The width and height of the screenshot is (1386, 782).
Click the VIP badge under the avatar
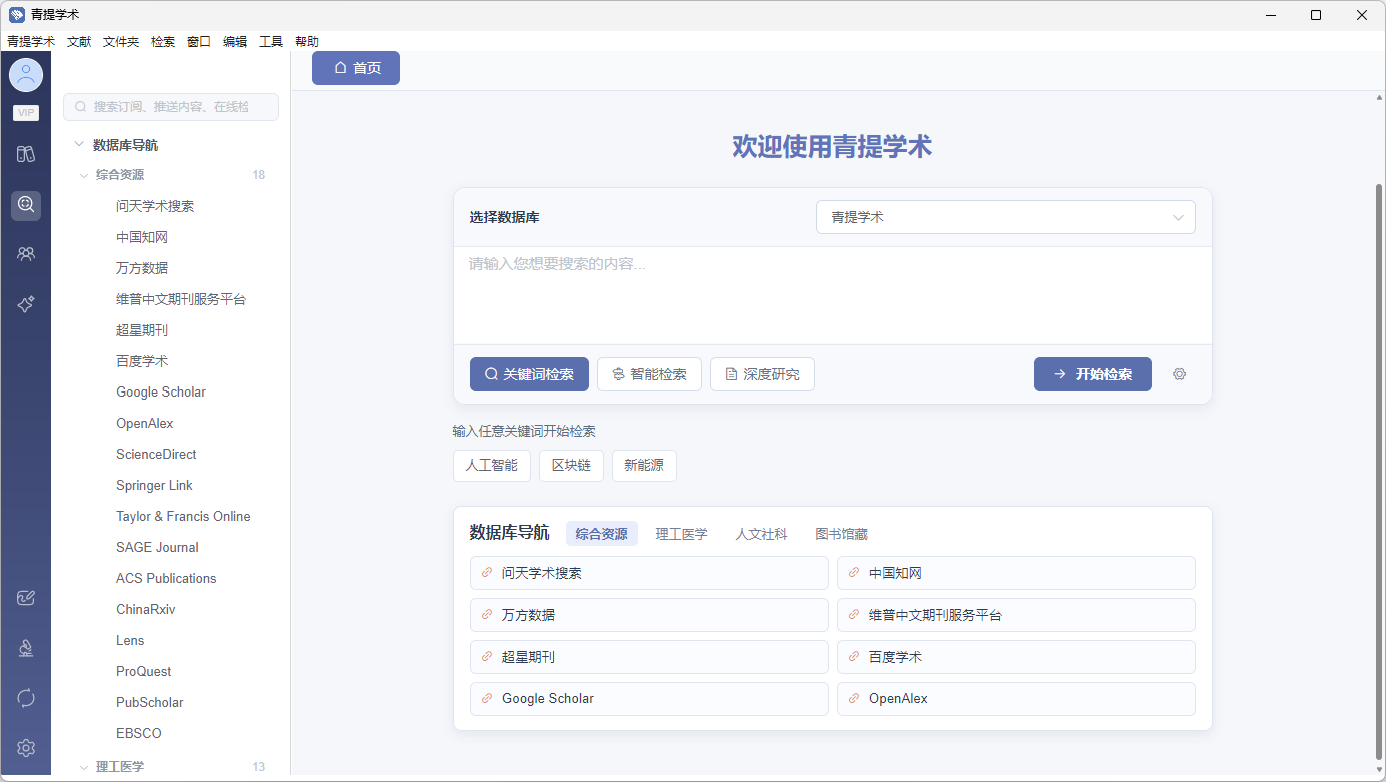(26, 113)
